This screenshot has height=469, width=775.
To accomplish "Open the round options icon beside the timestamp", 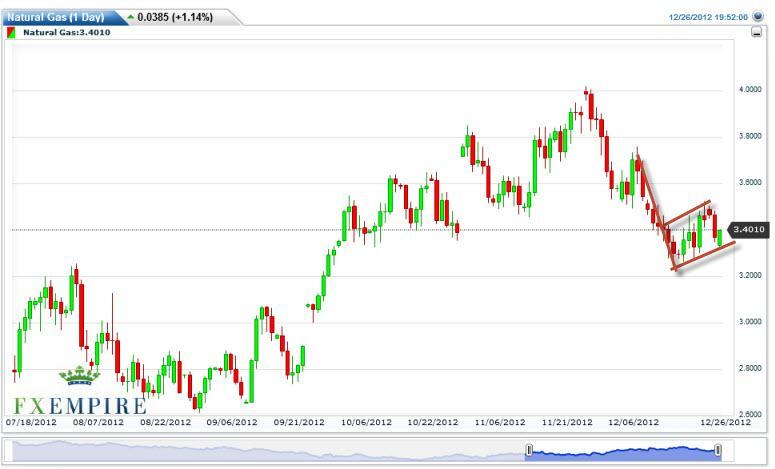I will point(758,17).
